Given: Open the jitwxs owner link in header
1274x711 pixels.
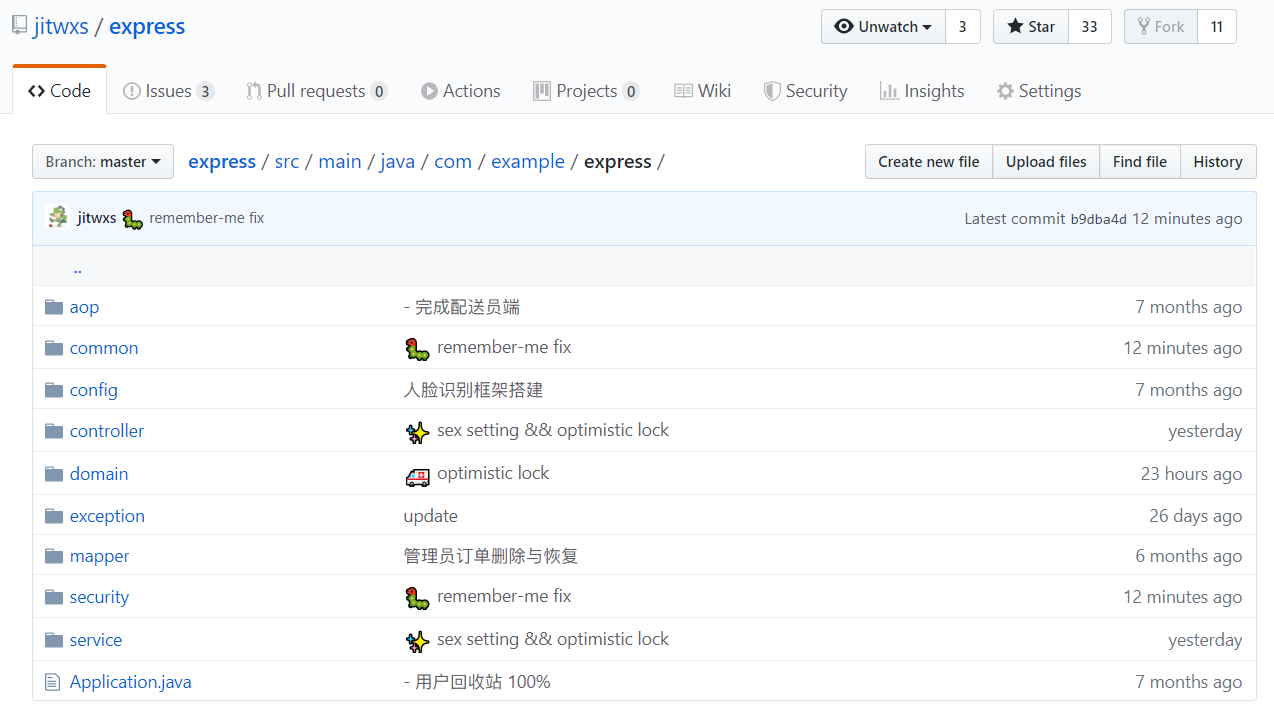Looking at the screenshot, I should point(61,27).
